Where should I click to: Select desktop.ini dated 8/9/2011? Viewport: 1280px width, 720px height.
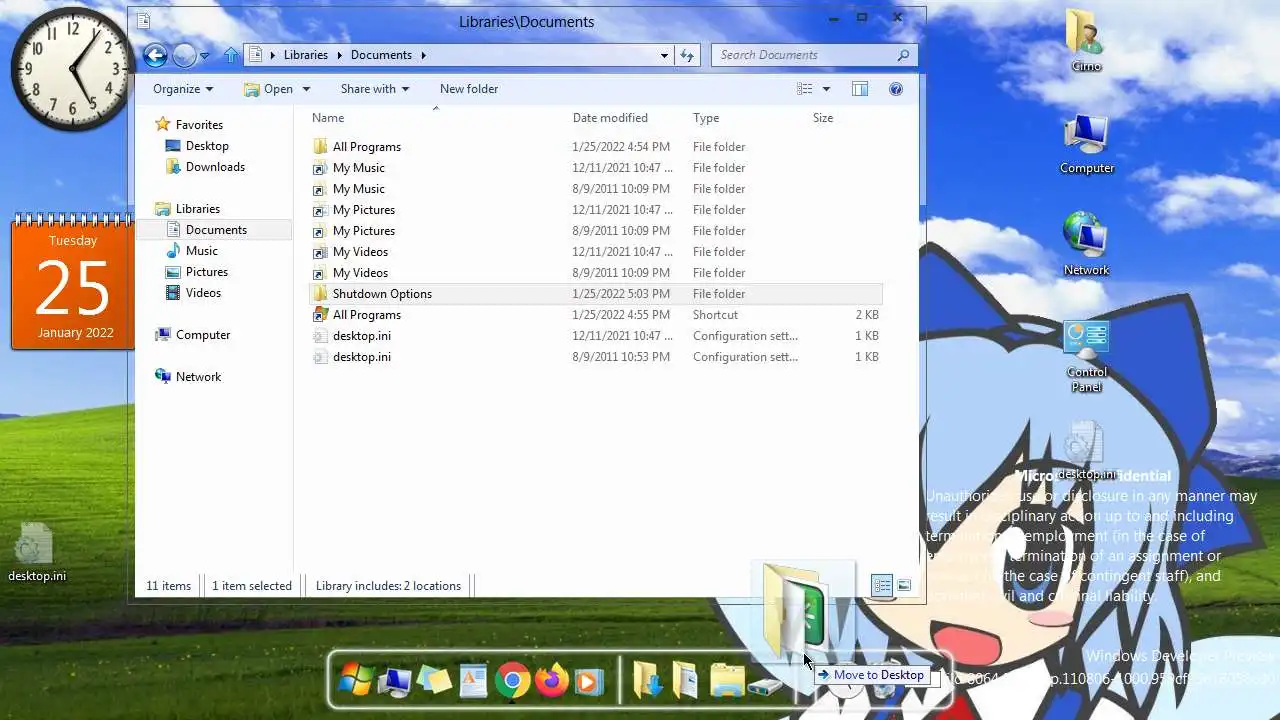(595, 357)
